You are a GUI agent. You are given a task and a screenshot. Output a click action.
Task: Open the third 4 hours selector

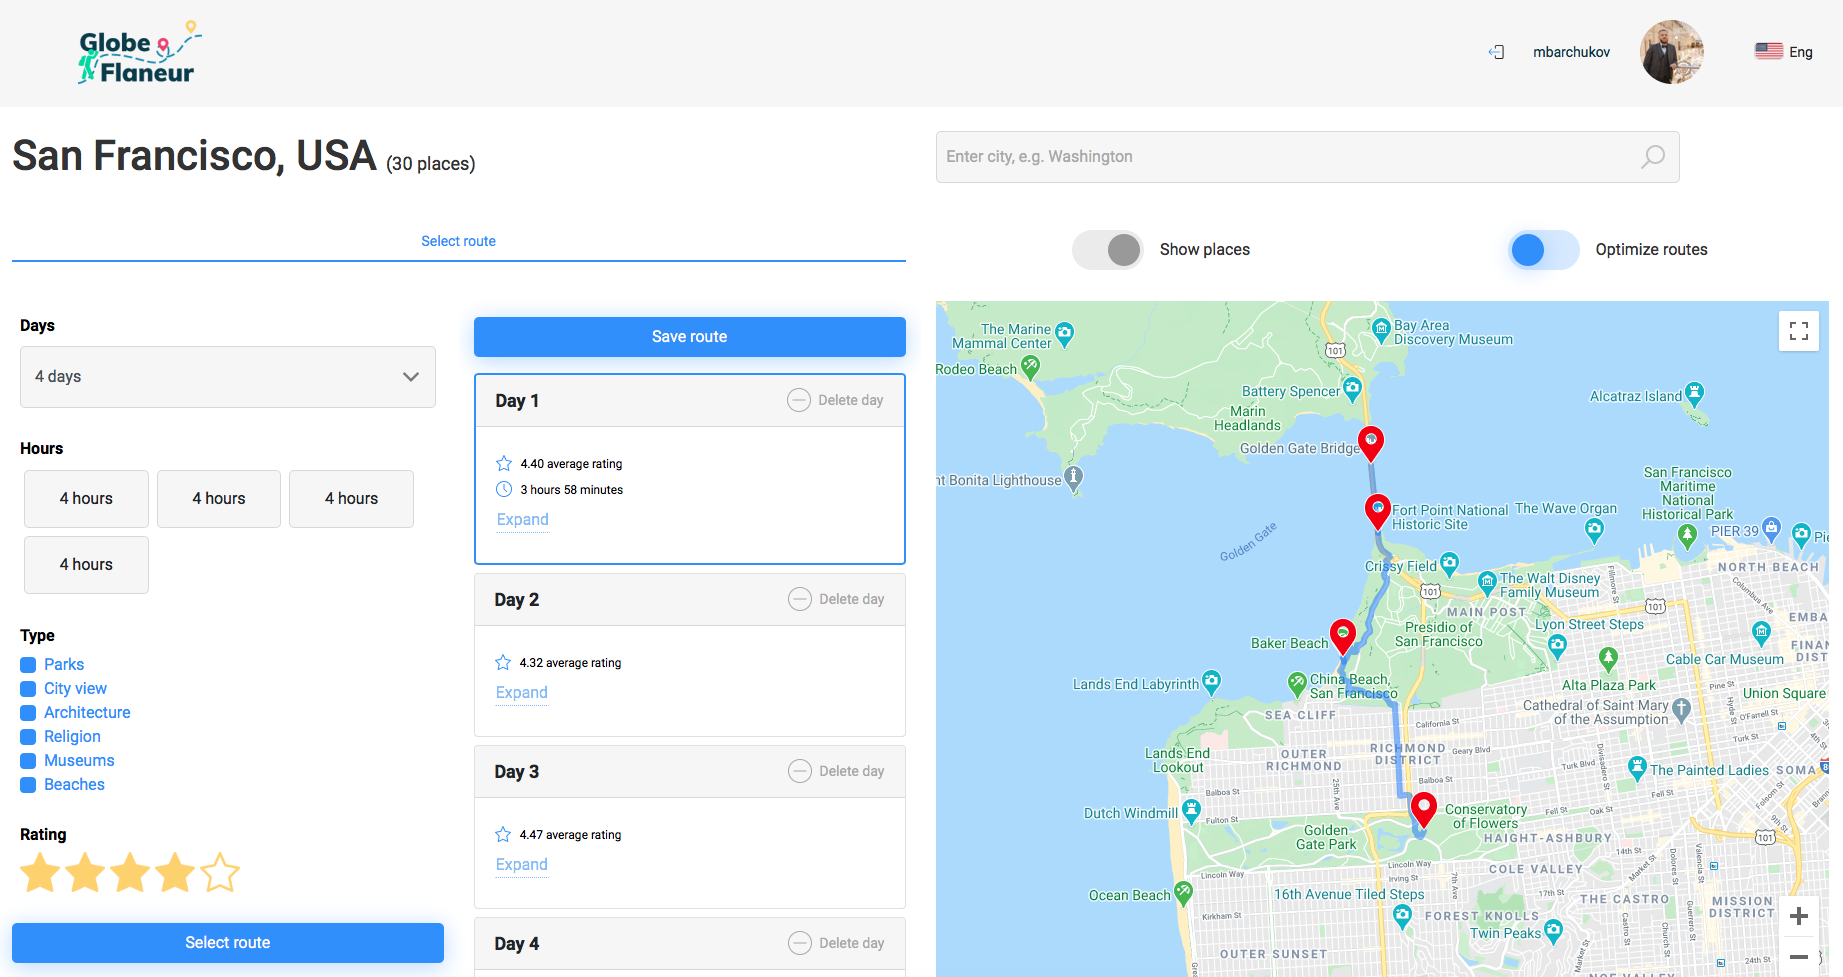pos(351,499)
